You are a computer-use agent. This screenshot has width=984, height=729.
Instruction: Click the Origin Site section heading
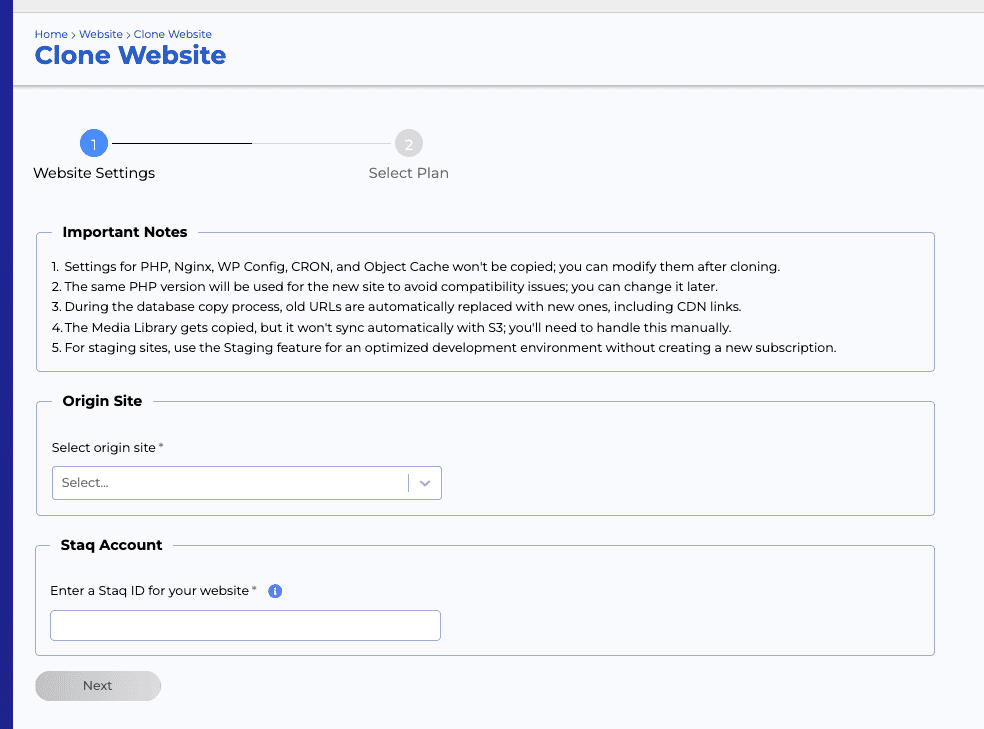(102, 401)
